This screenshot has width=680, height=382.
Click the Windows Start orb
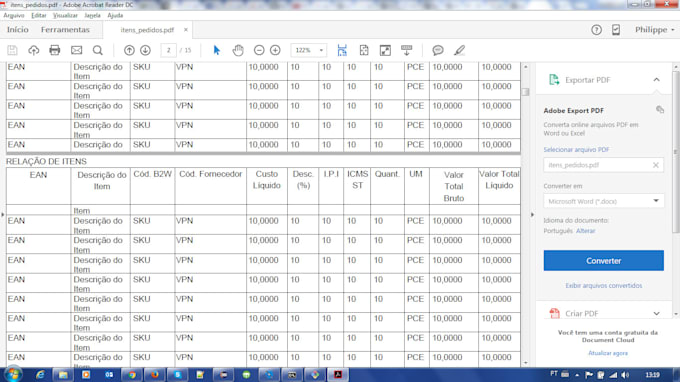coord(13,374)
